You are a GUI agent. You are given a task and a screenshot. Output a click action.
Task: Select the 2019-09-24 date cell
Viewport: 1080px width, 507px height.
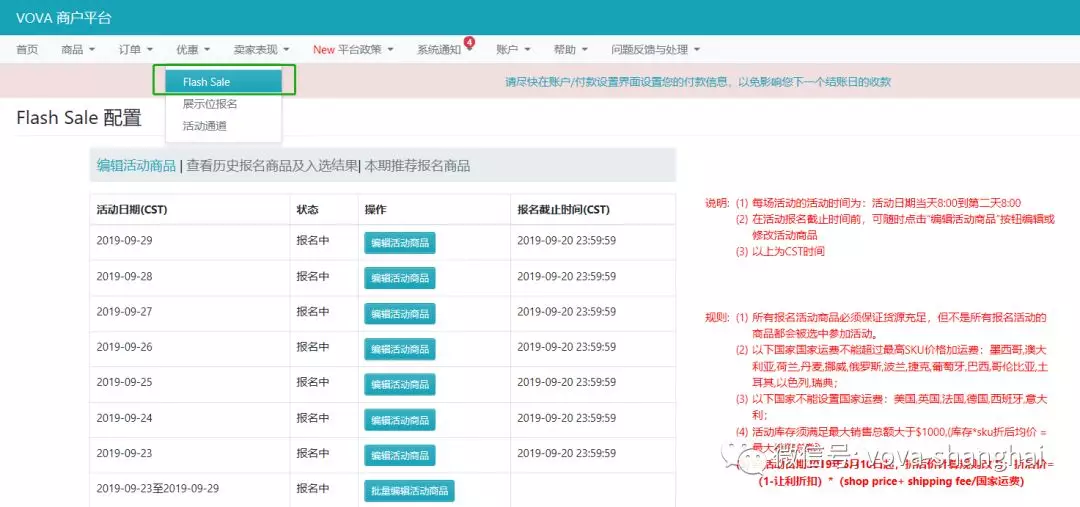[x=189, y=420]
